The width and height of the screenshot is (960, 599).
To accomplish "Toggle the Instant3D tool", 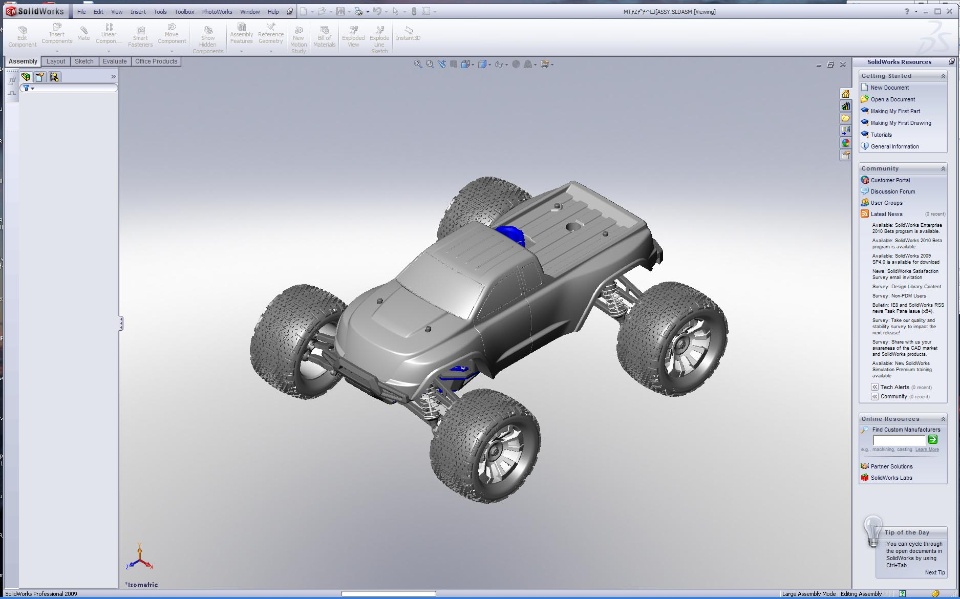I will point(408,34).
